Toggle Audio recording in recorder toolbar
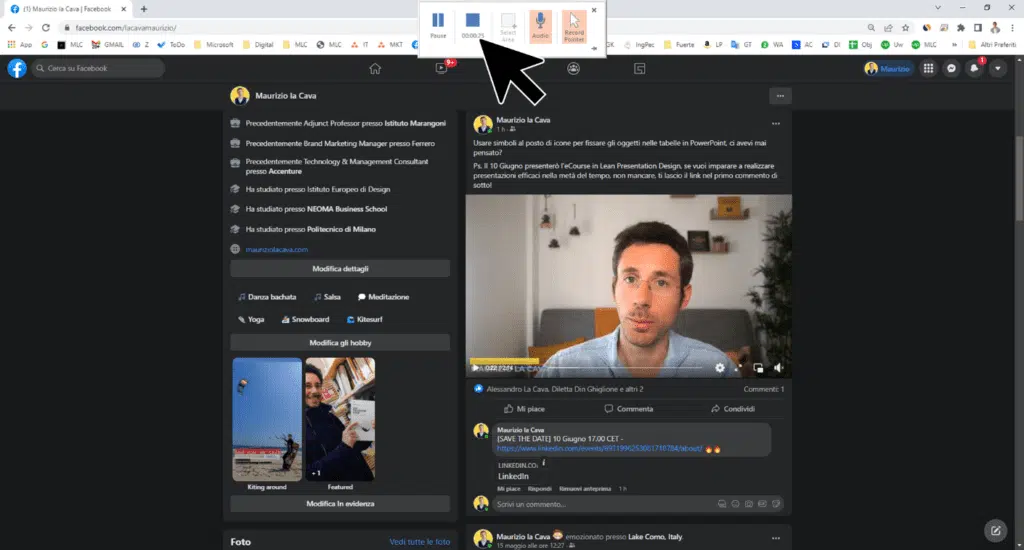The image size is (1024, 550). (x=540, y=24)
